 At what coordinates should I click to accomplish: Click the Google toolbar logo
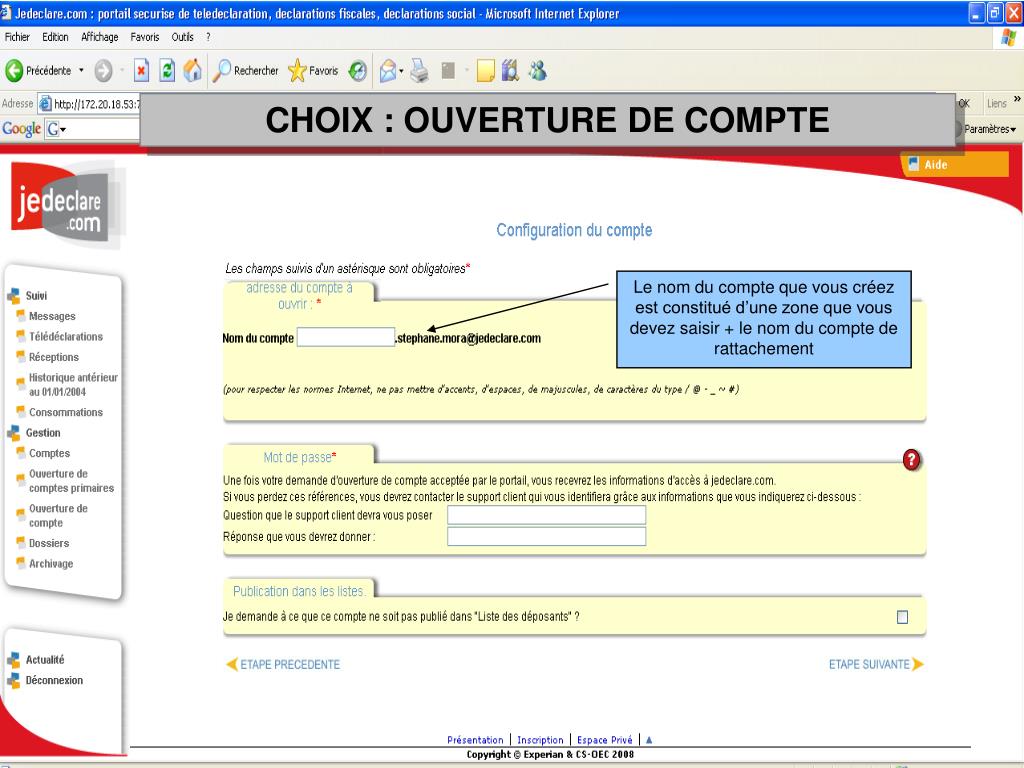click(22, 129)
